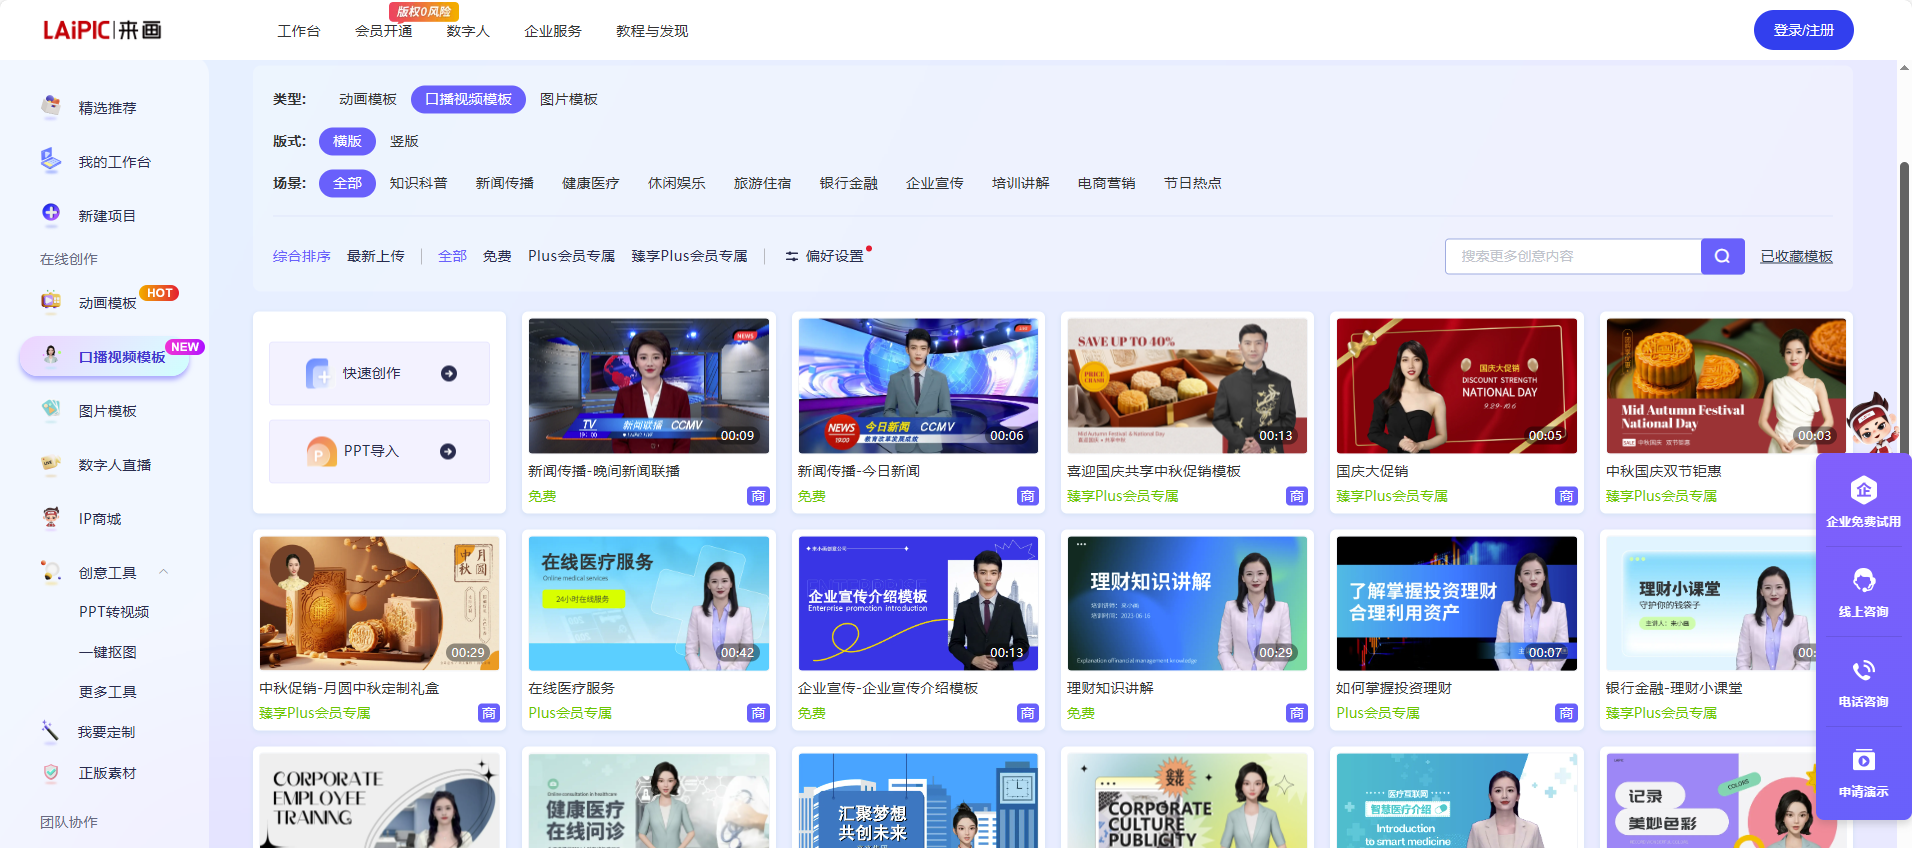
Task: Open 工作台 top menu
Action: coord(299,31)
